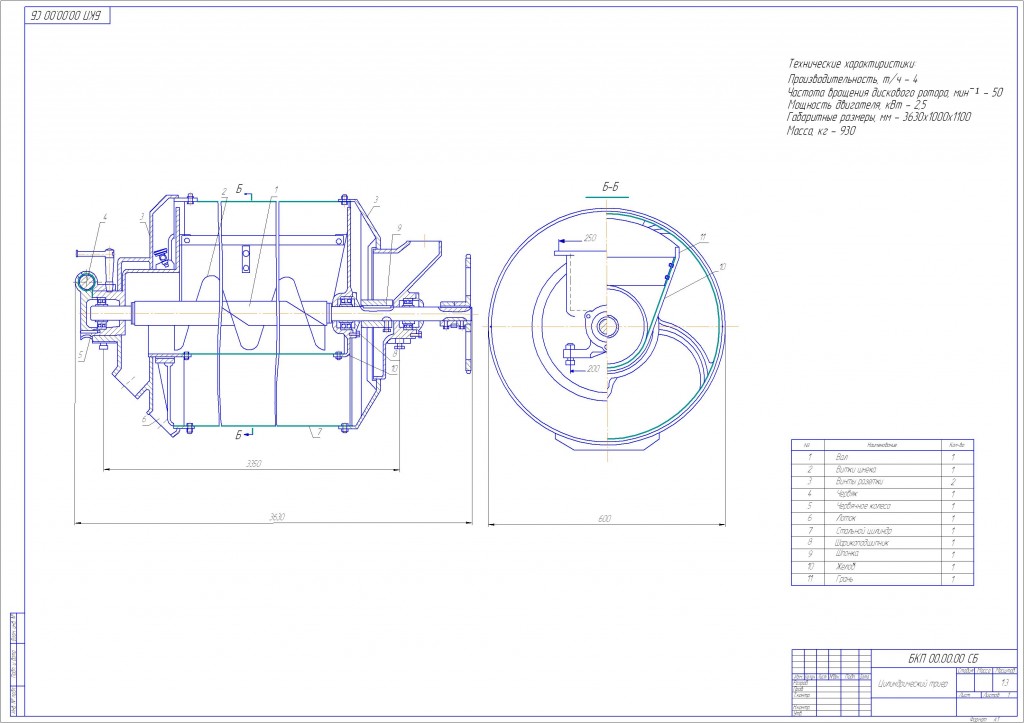Click callout number 11 in section view
Viewport: 1024px width, 723px height.
(703, 238)
